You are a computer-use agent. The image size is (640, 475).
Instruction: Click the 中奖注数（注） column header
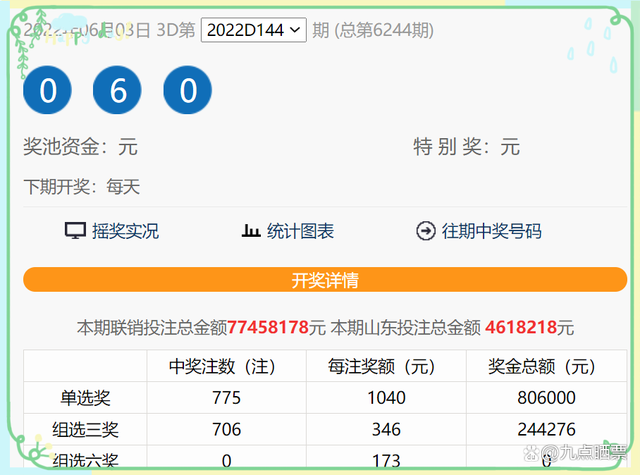click(x=227, y=366)
